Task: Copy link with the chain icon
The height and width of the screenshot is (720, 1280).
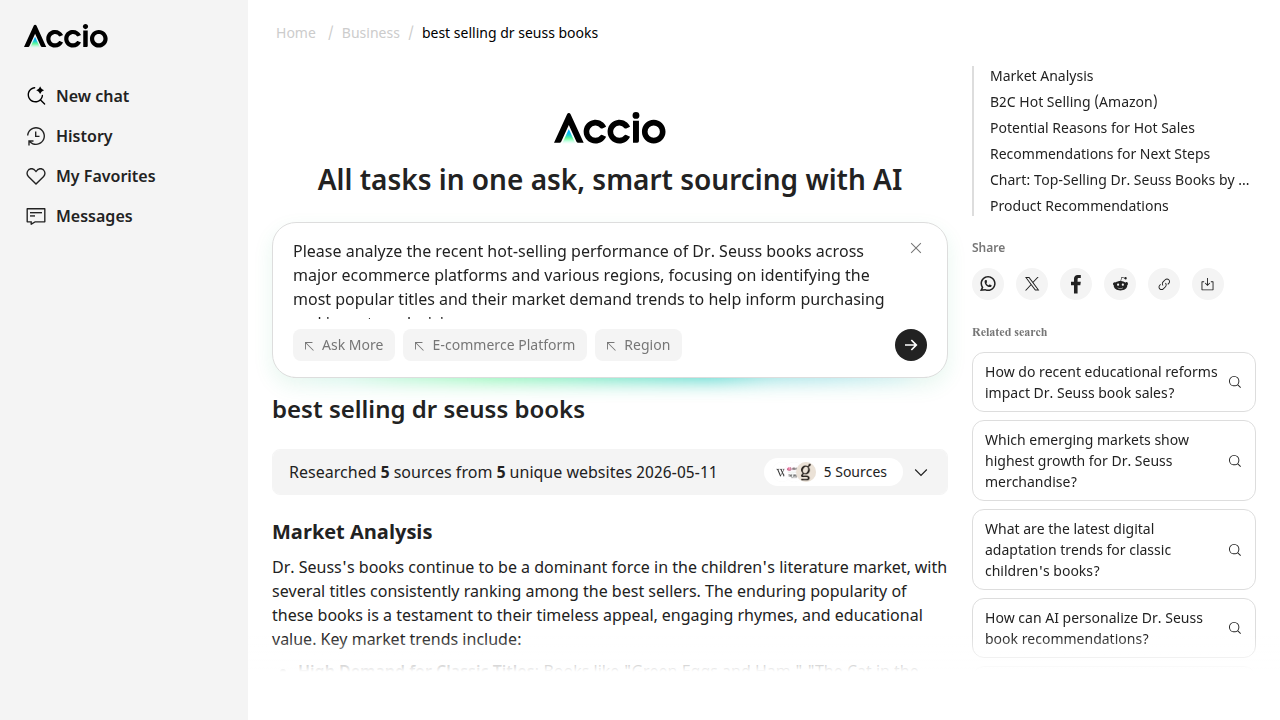Action: [x=1164, y=284]
